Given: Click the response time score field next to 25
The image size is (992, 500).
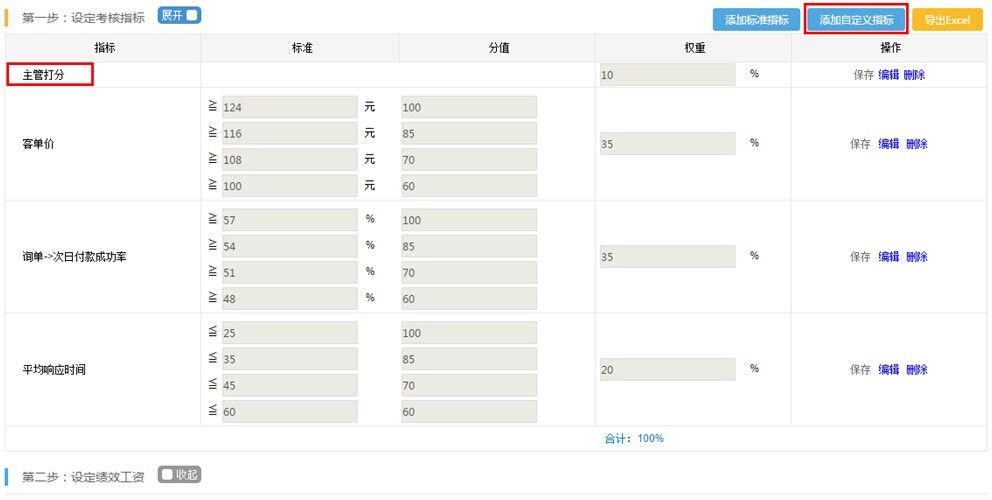Looking at the screenshot, I should (x=469, y=332).
